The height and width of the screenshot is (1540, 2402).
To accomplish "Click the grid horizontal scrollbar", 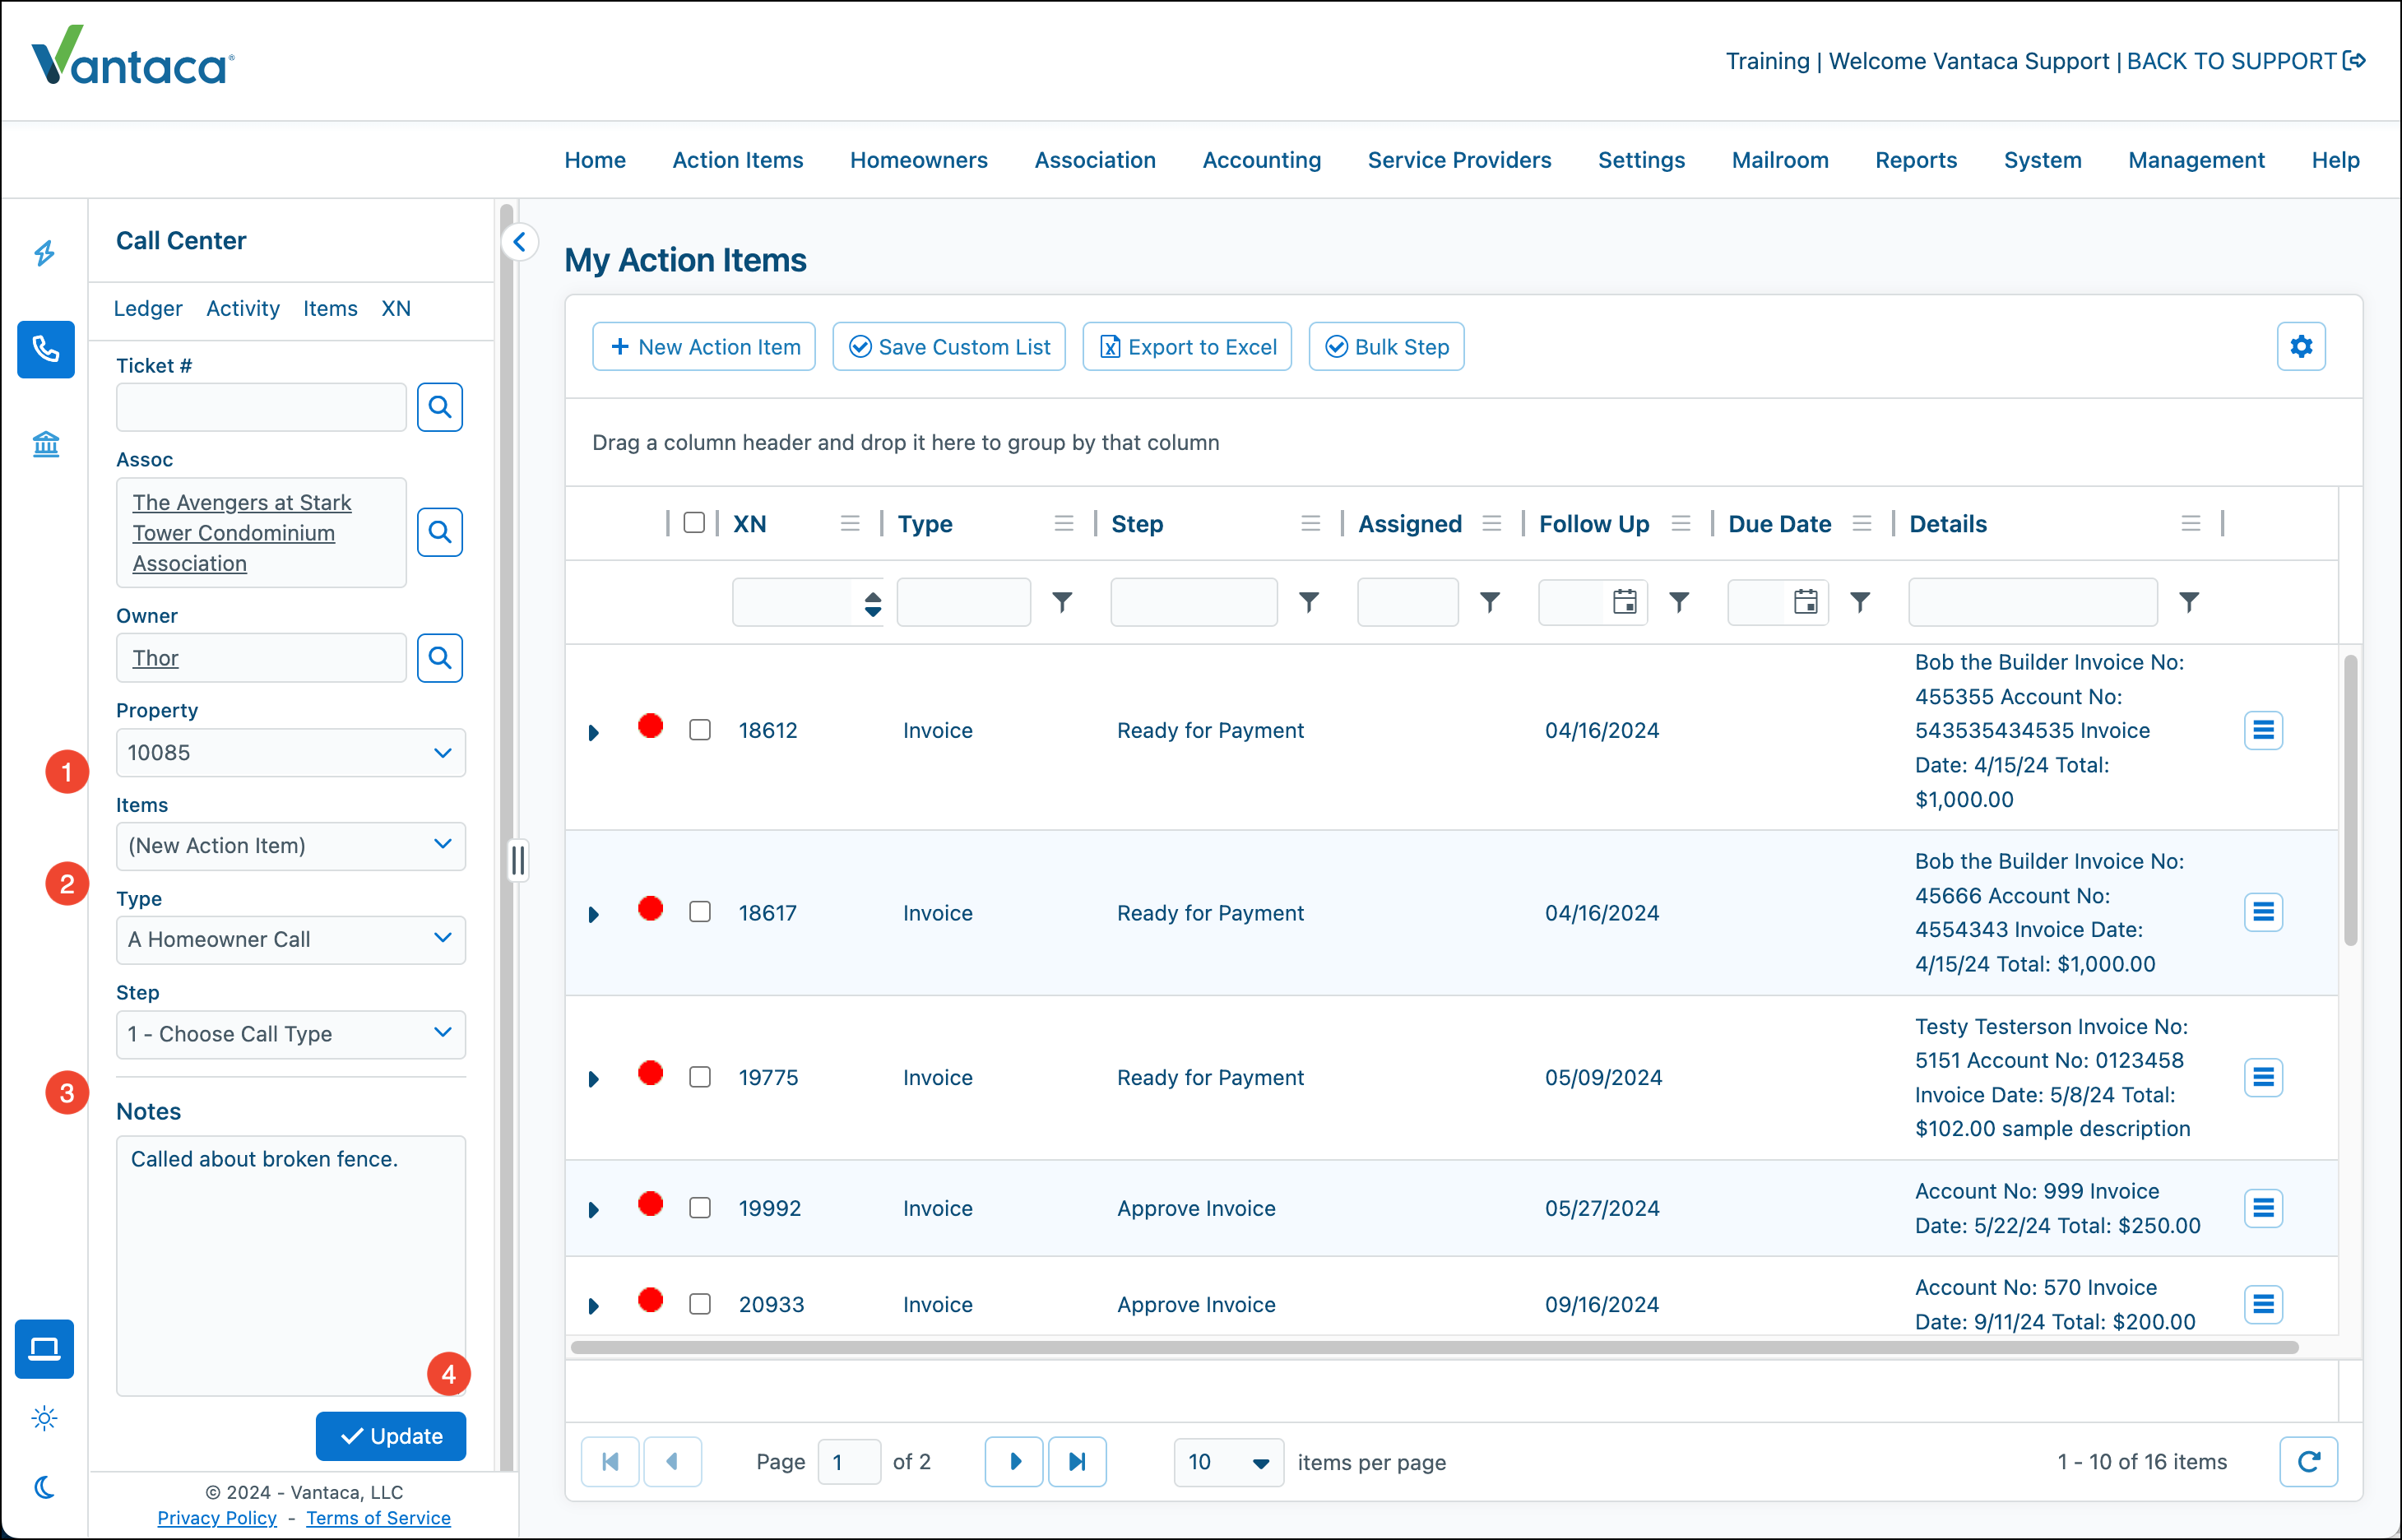I will (1434, 1348).
